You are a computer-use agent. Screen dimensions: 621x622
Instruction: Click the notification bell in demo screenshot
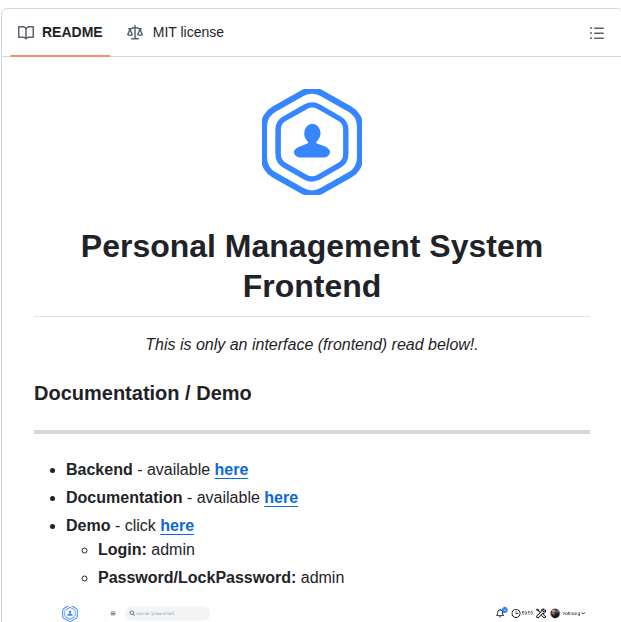[501, 613]
